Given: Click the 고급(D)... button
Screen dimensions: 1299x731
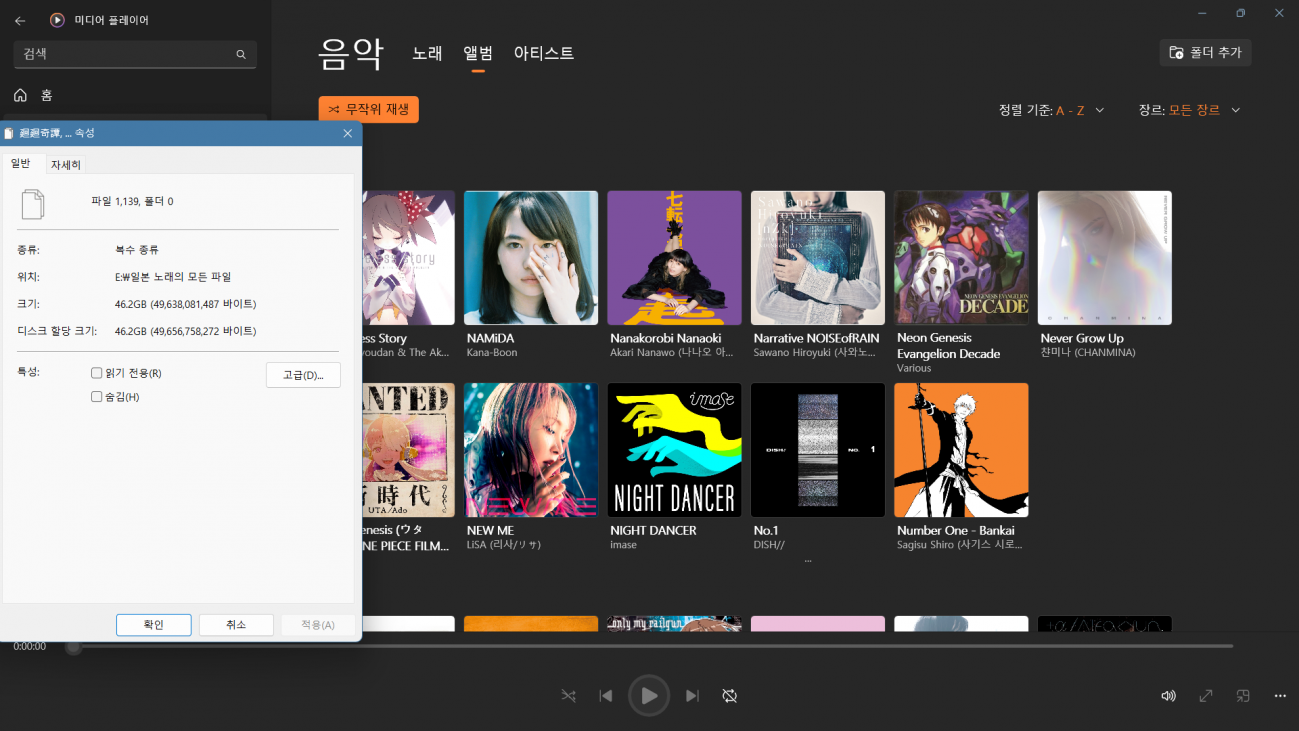Looking at the screenshot, I should (x=303, y=375).
